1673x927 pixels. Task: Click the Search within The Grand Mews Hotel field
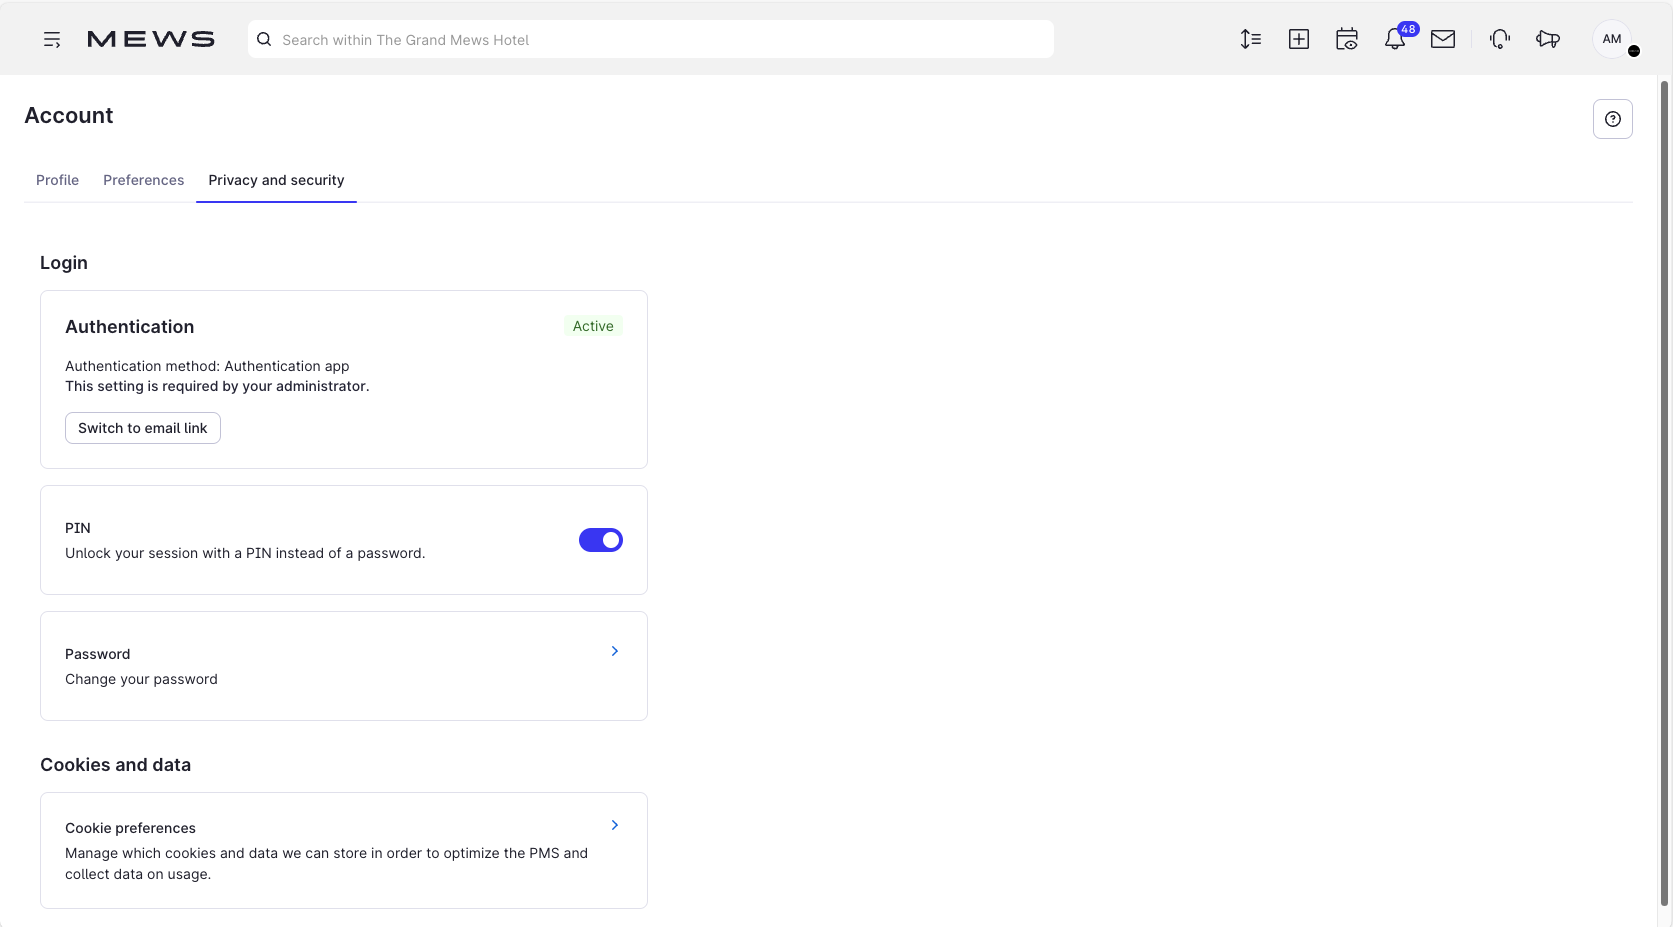[651, 39]
